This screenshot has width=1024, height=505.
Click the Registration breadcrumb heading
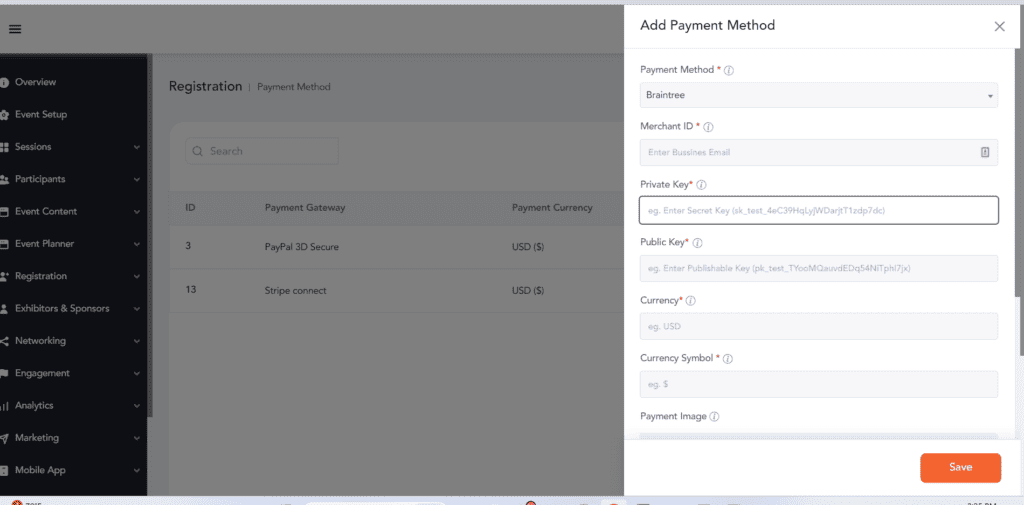pyautogui.click(x=205, y=86)
